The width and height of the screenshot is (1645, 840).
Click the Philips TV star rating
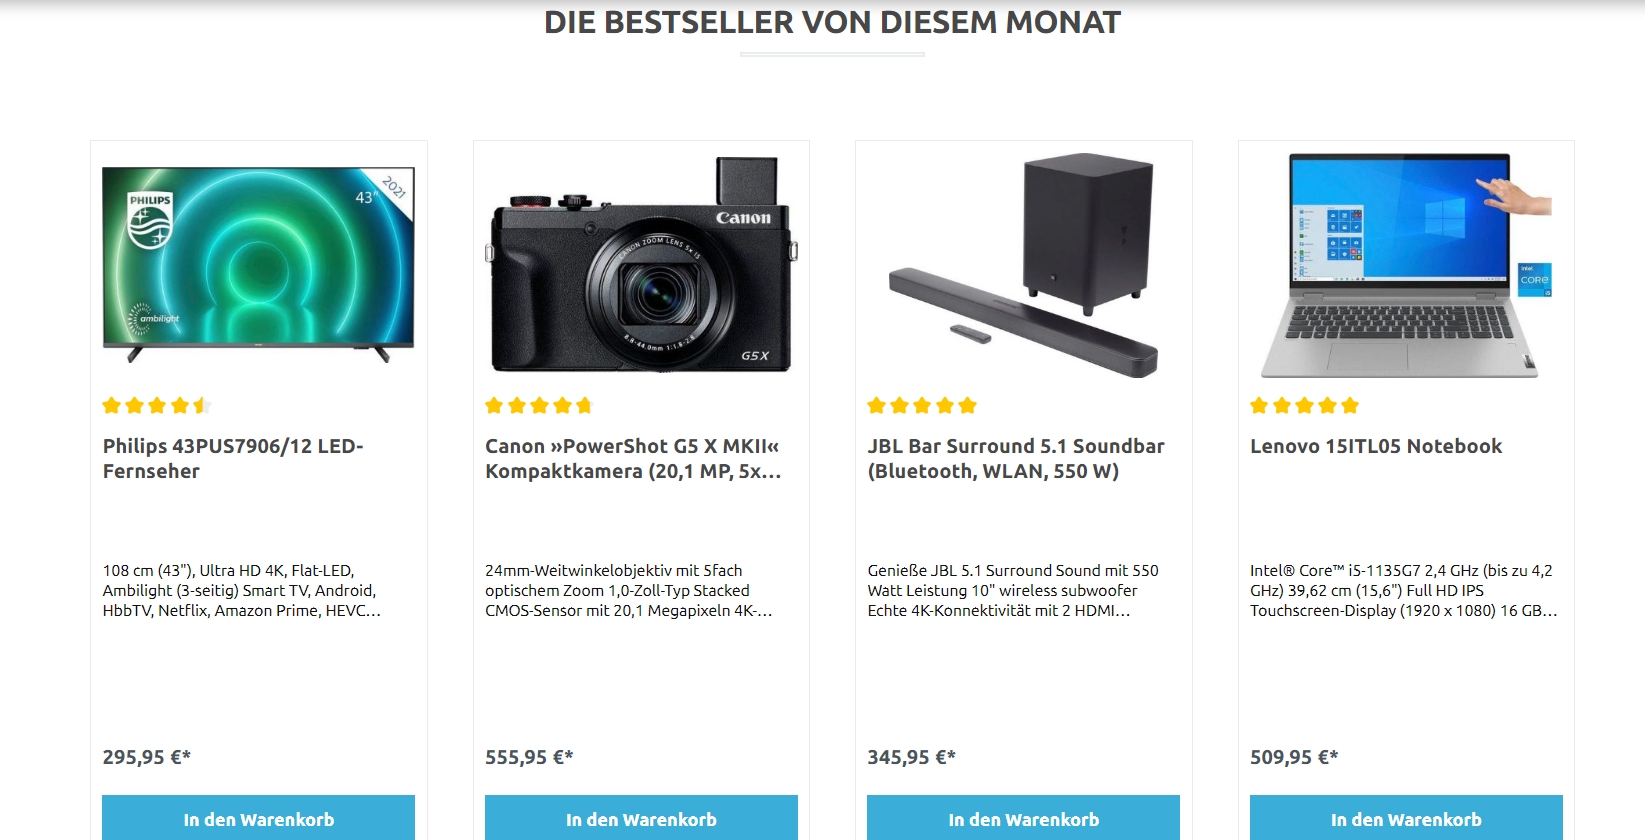pyautogui.click(x=157, y=405)
